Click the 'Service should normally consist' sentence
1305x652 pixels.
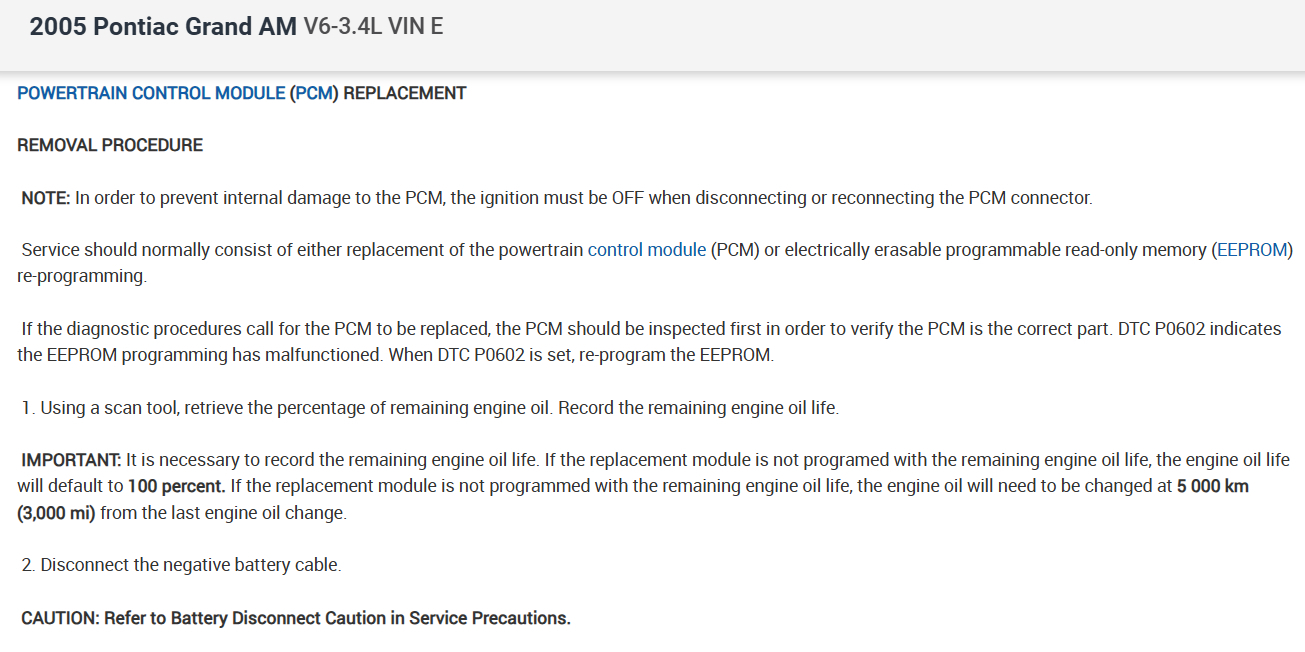click(300, 249)
